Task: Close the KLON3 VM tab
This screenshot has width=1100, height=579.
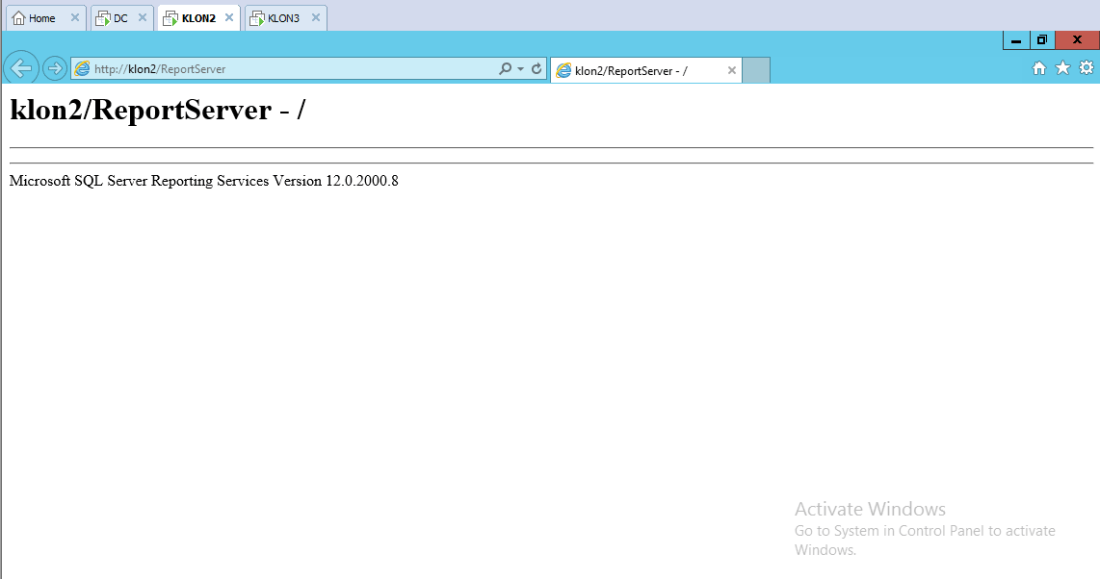Action: [316, 18]
